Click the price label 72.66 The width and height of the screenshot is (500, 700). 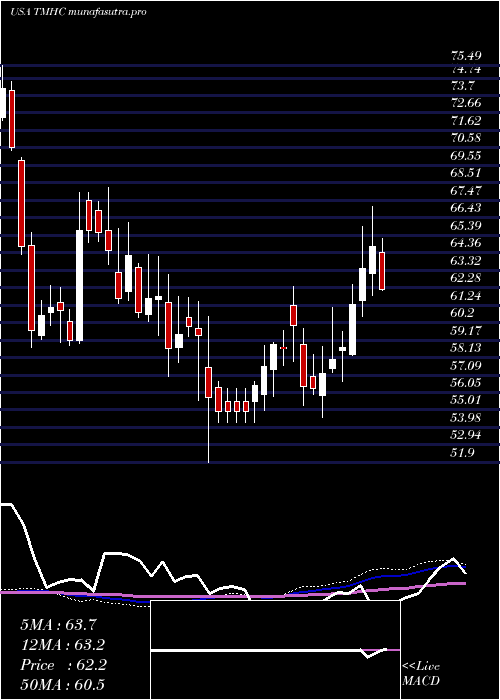(466, 103)
